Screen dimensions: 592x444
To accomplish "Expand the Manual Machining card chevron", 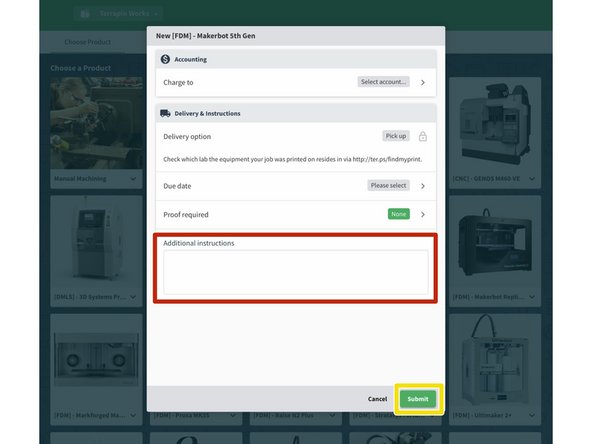I will pyautogui.click(x=133, y=179).
